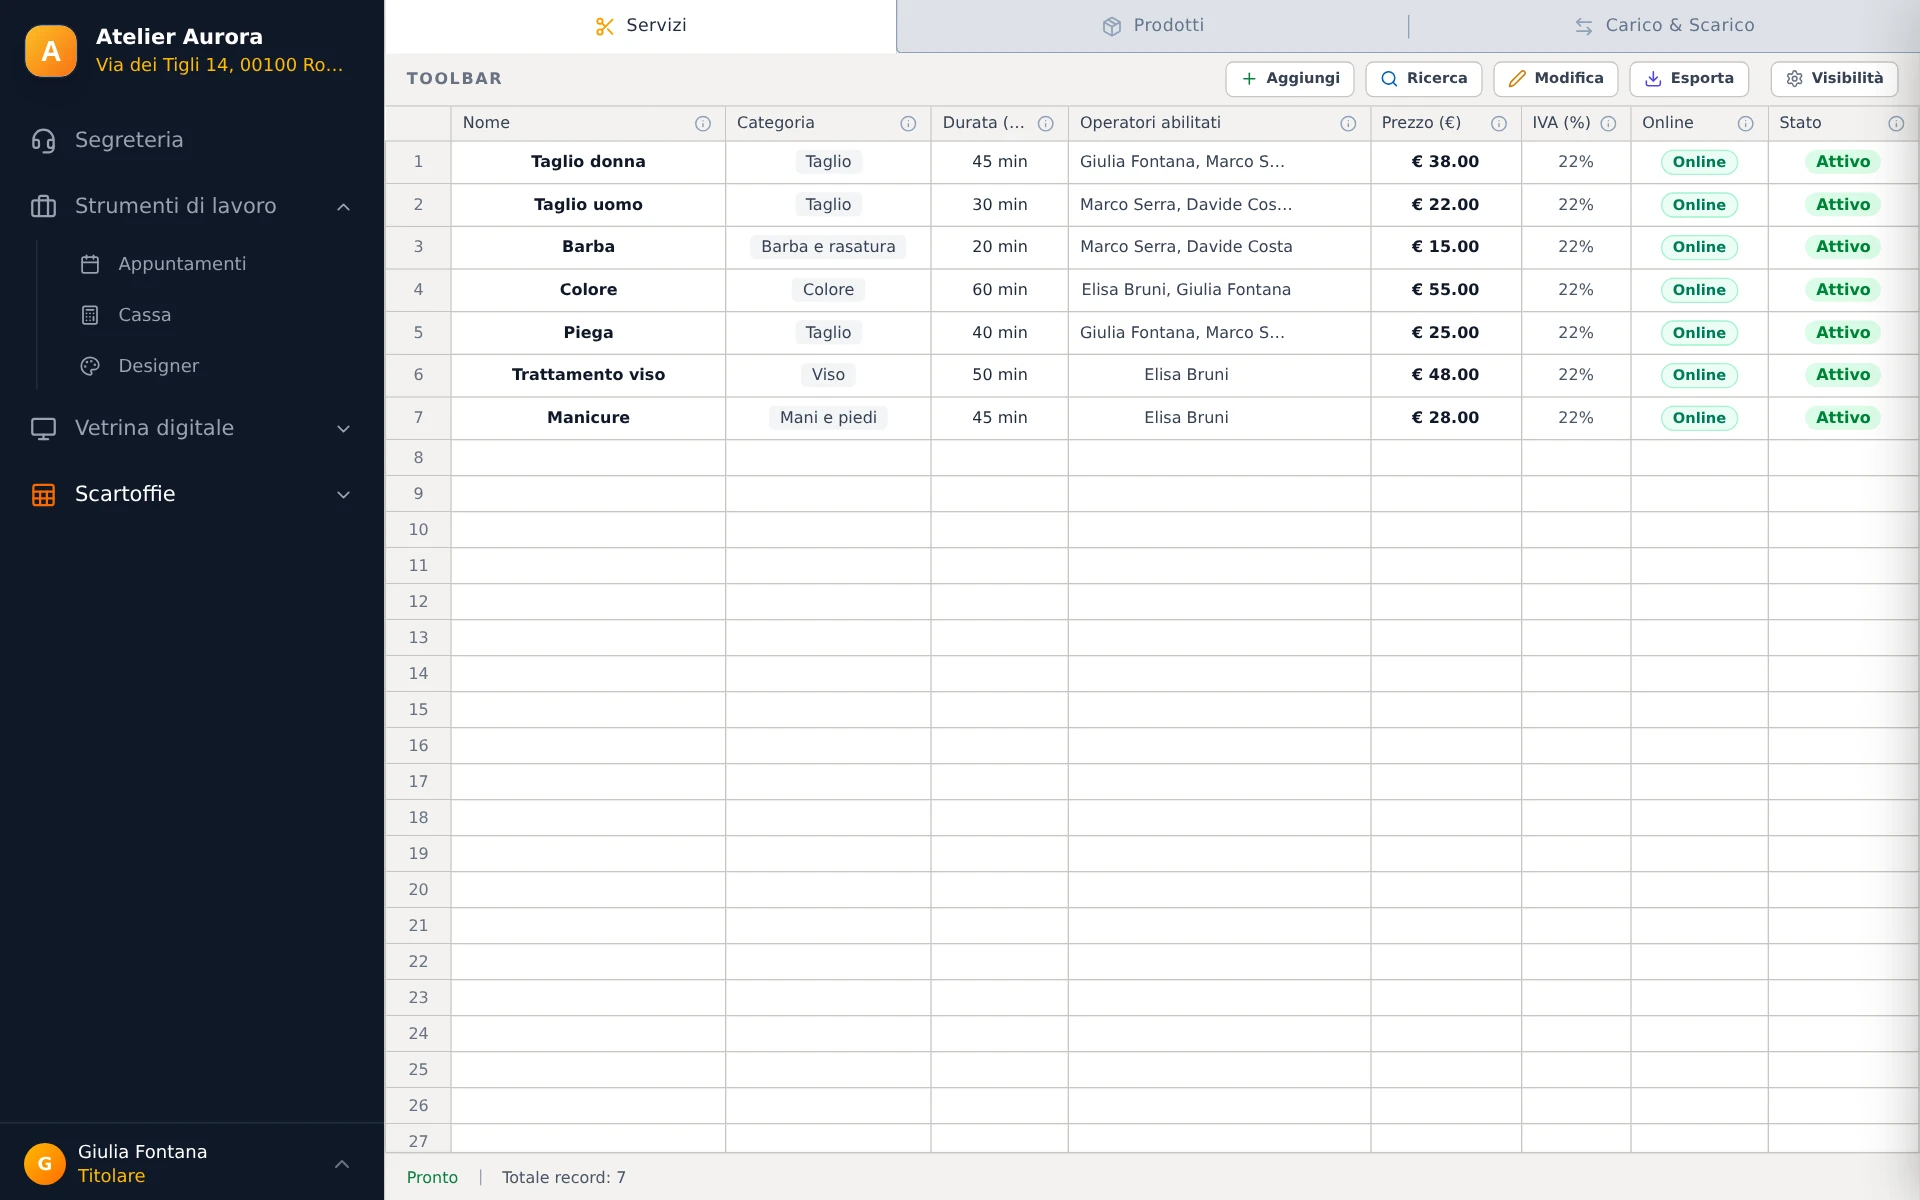Click the Atelier Aurora logo avatar
The width and height of the screenshot is (1920, 1200).
click(51, 51)
